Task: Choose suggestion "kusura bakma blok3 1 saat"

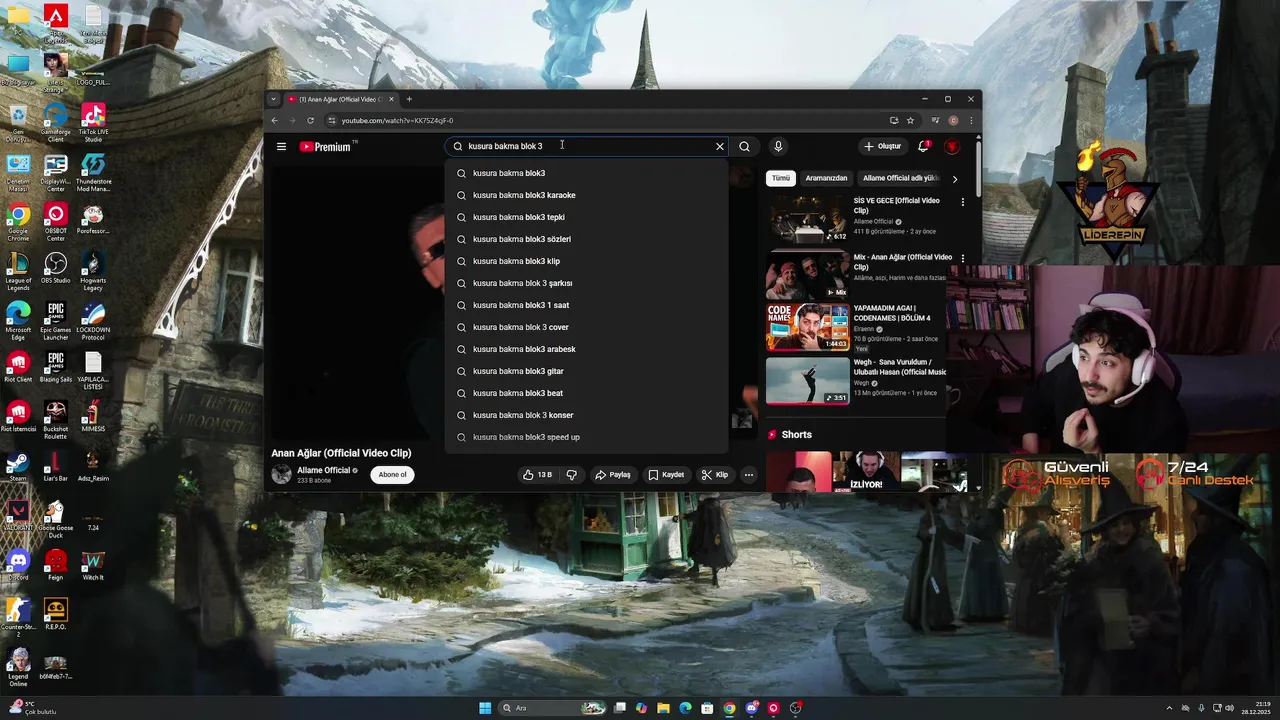Action: 587,305
